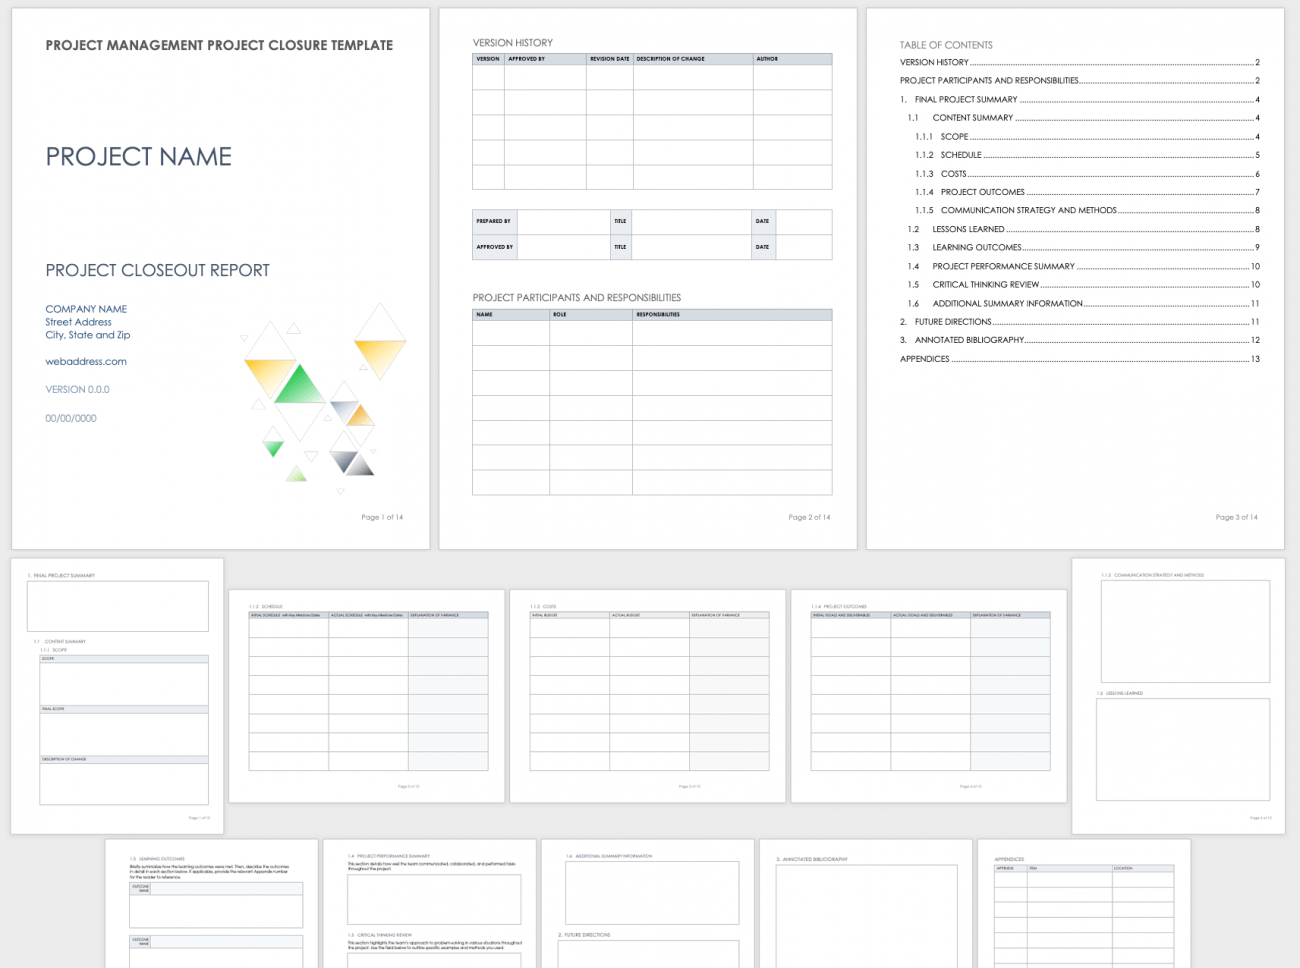Open the 1.1.5 Communication Strategy page thumbnail

pyautogui.click(x=1178, y=696)
